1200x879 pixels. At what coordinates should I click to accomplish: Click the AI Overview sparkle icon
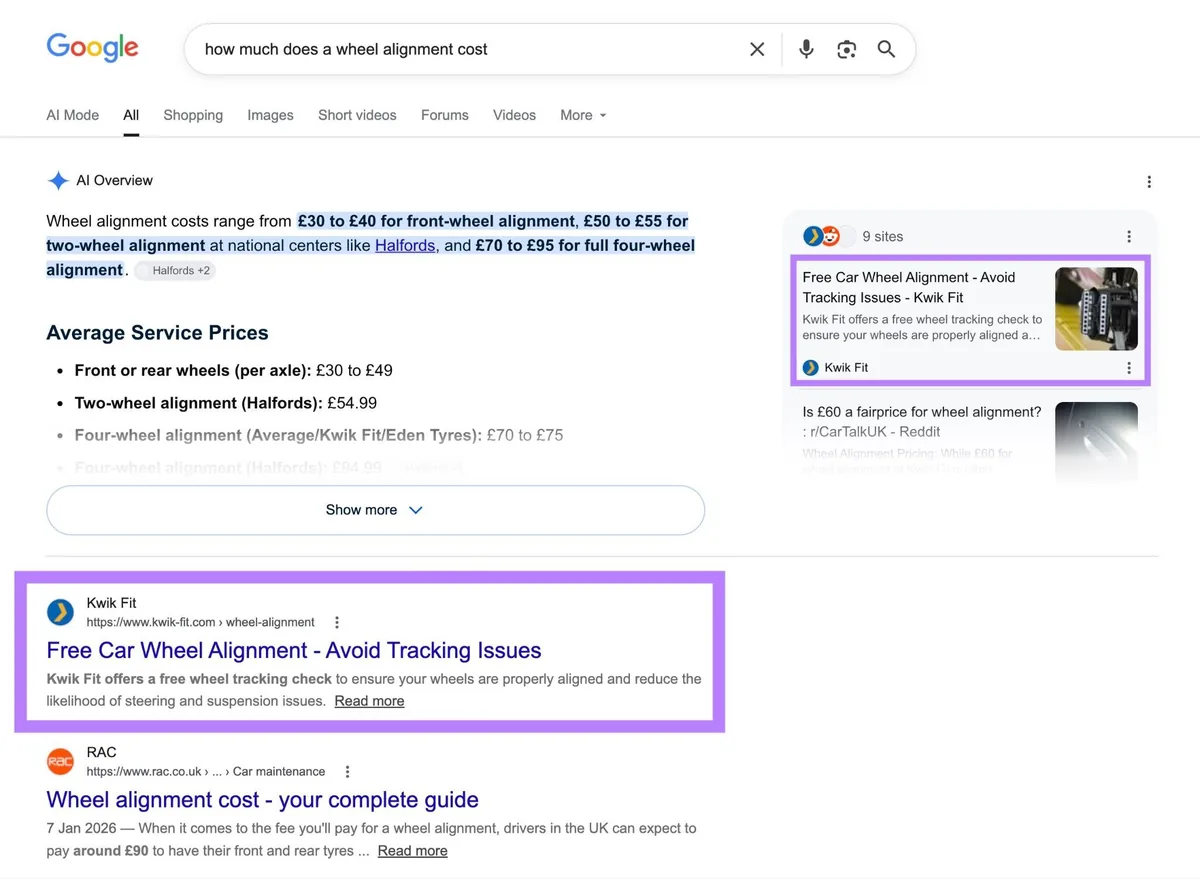coord(58,181)
